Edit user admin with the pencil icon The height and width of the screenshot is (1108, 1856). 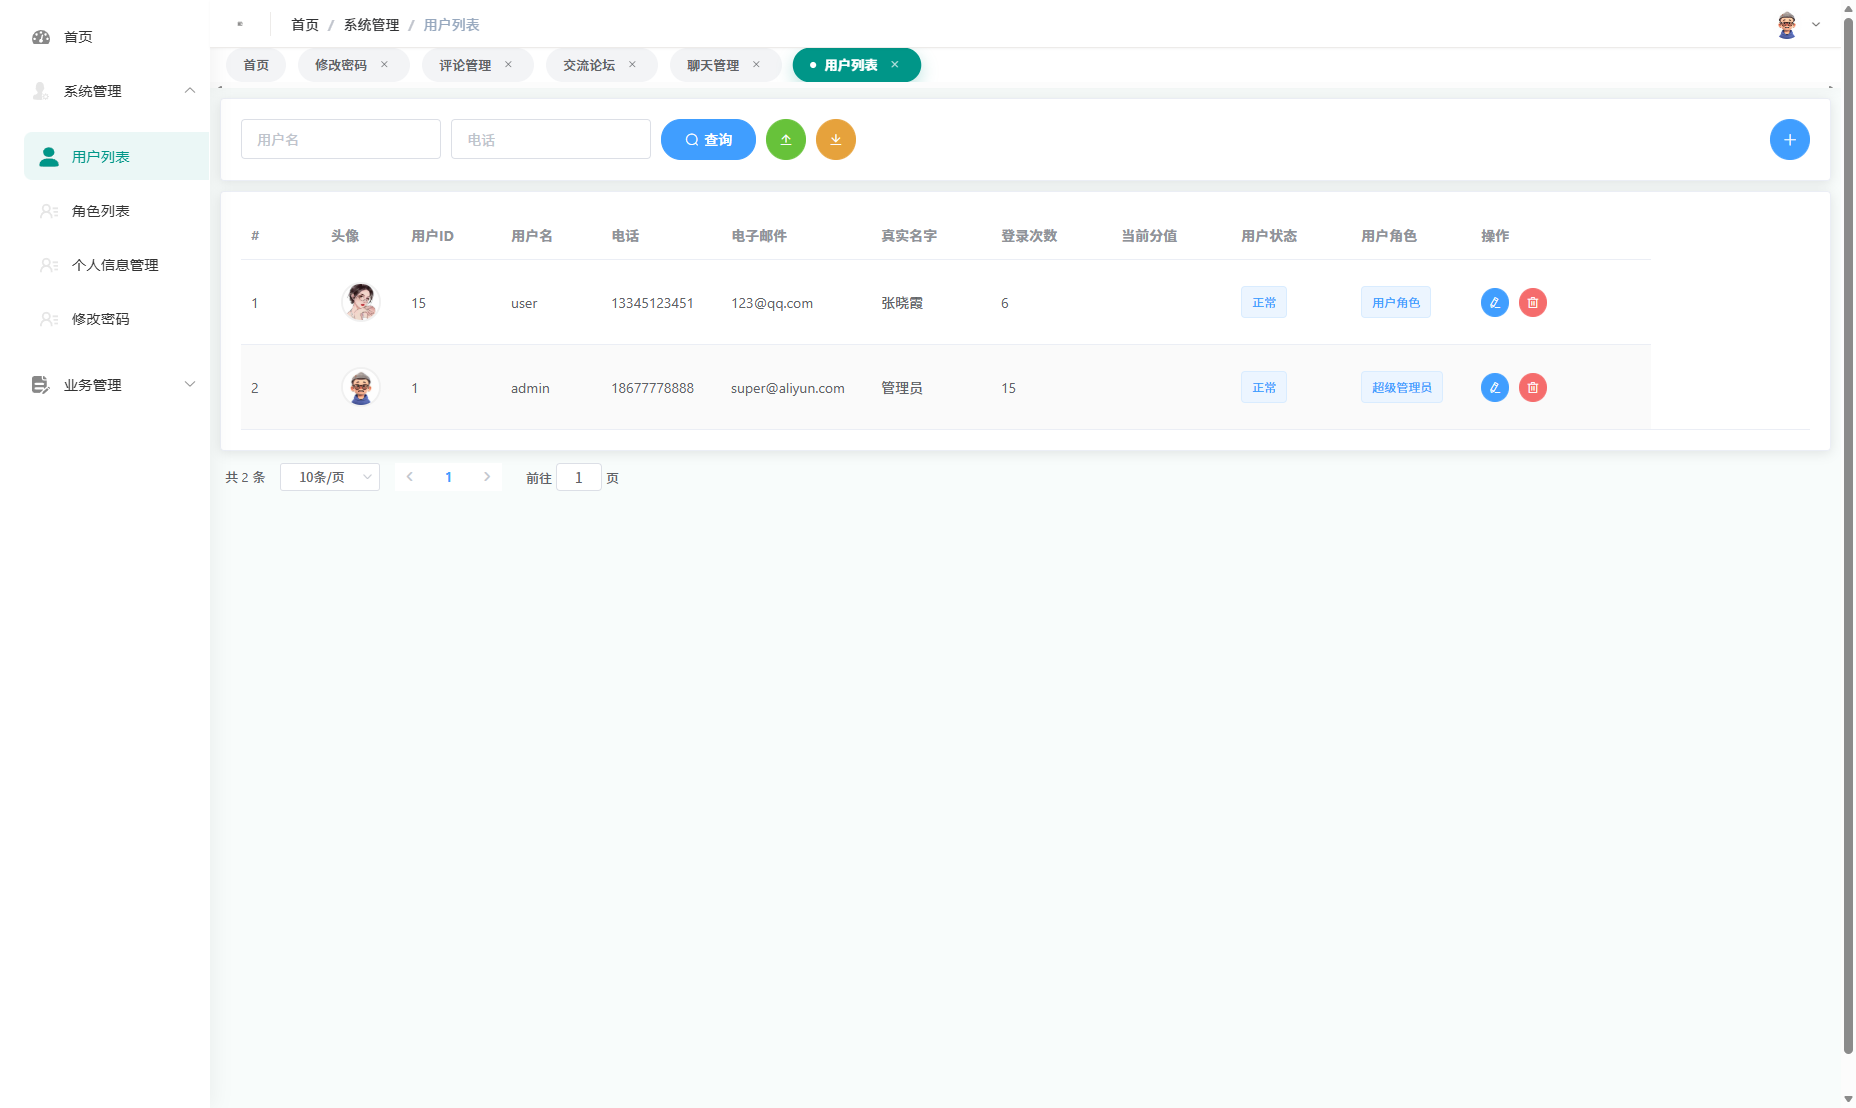point(1494,387)
